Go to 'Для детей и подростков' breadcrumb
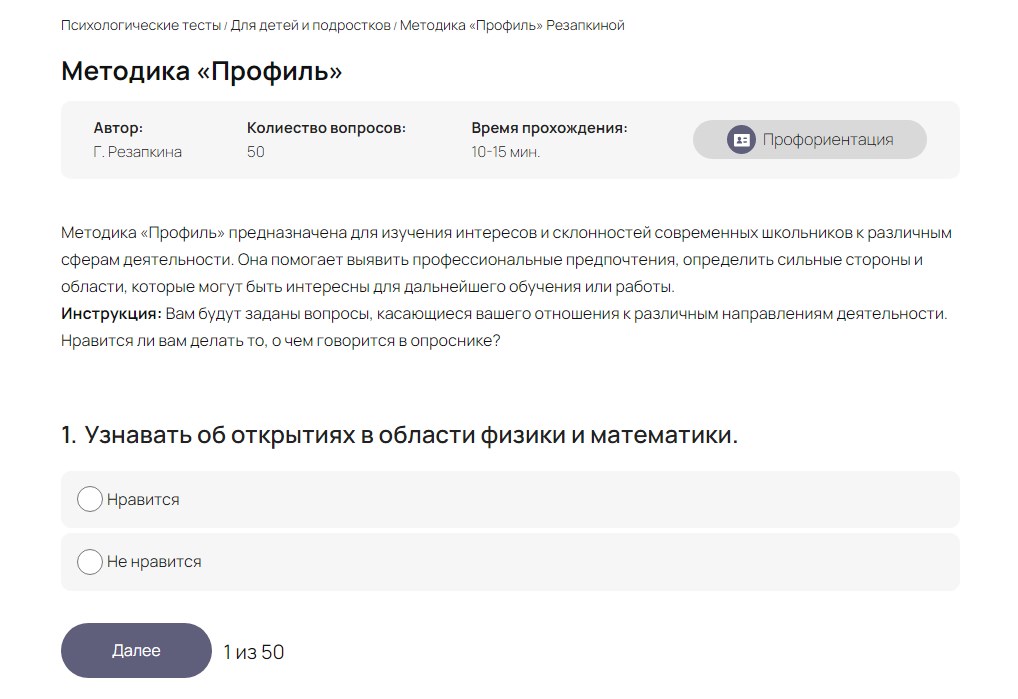The height and width of the screenshot is (699, 1018). tap(310, 25)
